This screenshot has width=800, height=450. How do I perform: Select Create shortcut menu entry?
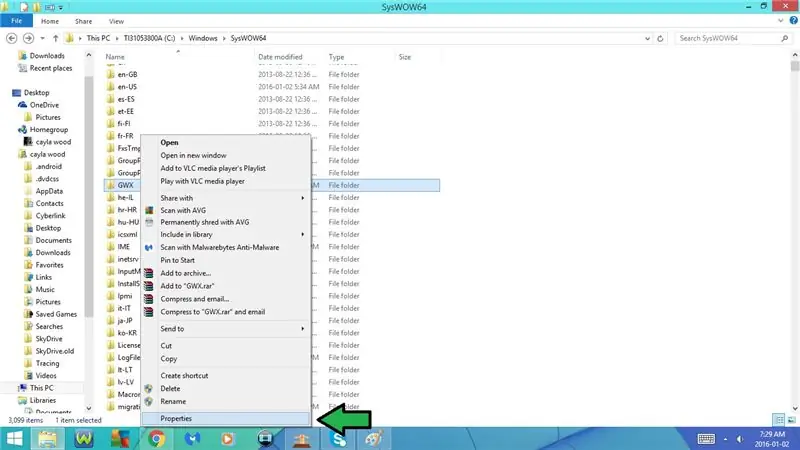[x=226, y=376]
